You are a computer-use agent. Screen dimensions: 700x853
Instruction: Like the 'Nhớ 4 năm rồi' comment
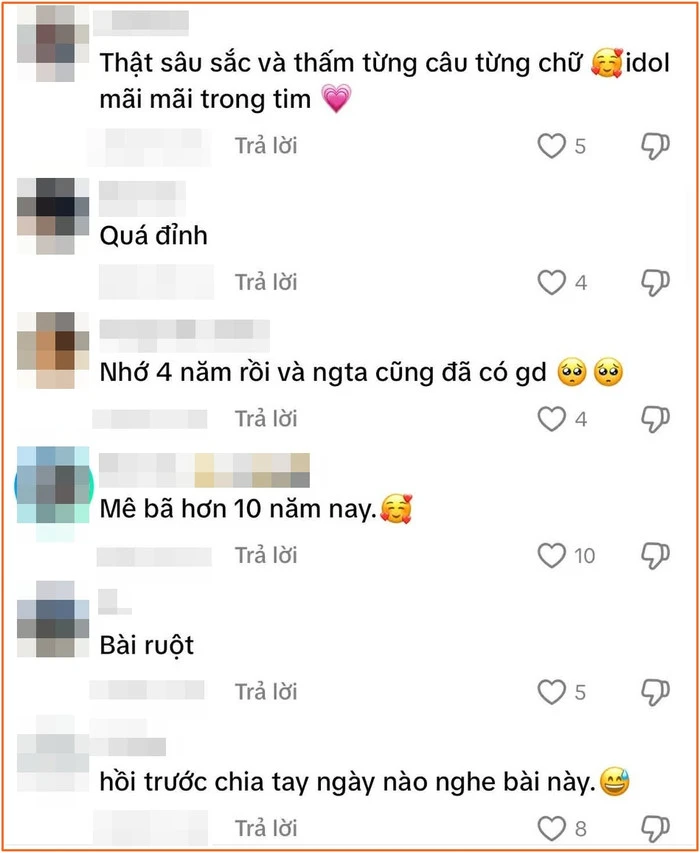[x=552, y=419]
